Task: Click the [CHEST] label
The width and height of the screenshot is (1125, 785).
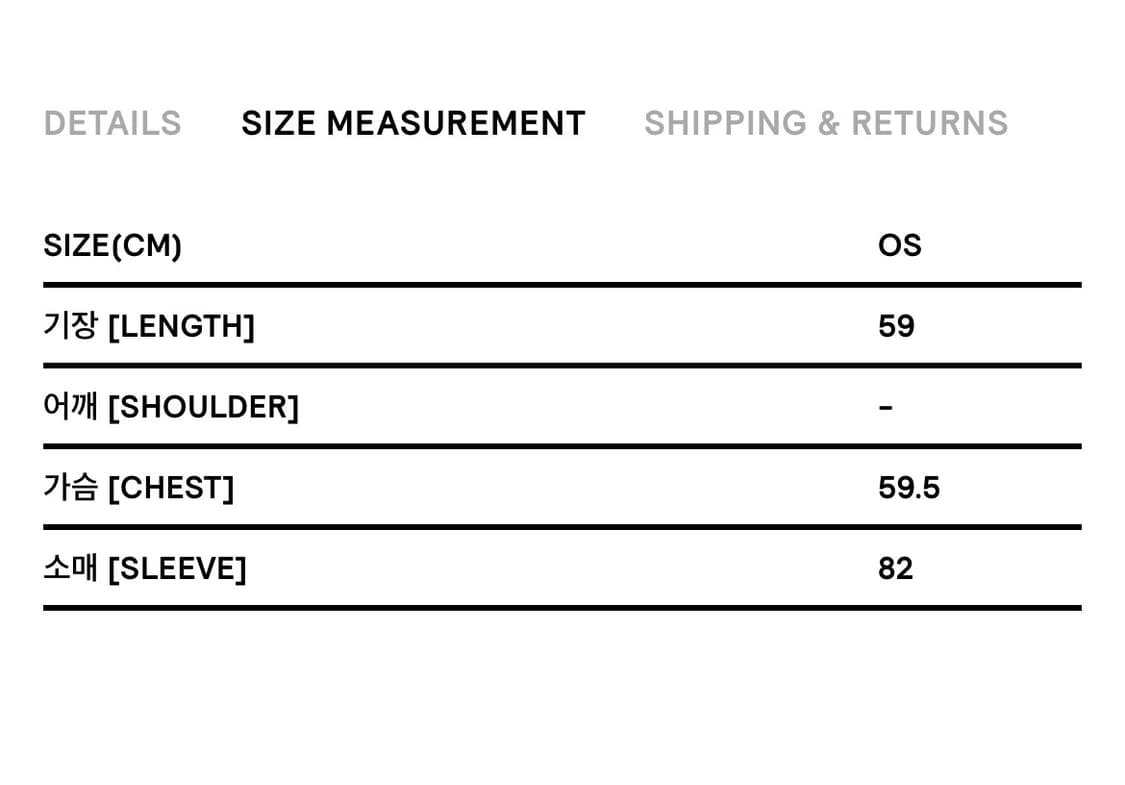Action: pyautogui.click(x=170, y=488)
